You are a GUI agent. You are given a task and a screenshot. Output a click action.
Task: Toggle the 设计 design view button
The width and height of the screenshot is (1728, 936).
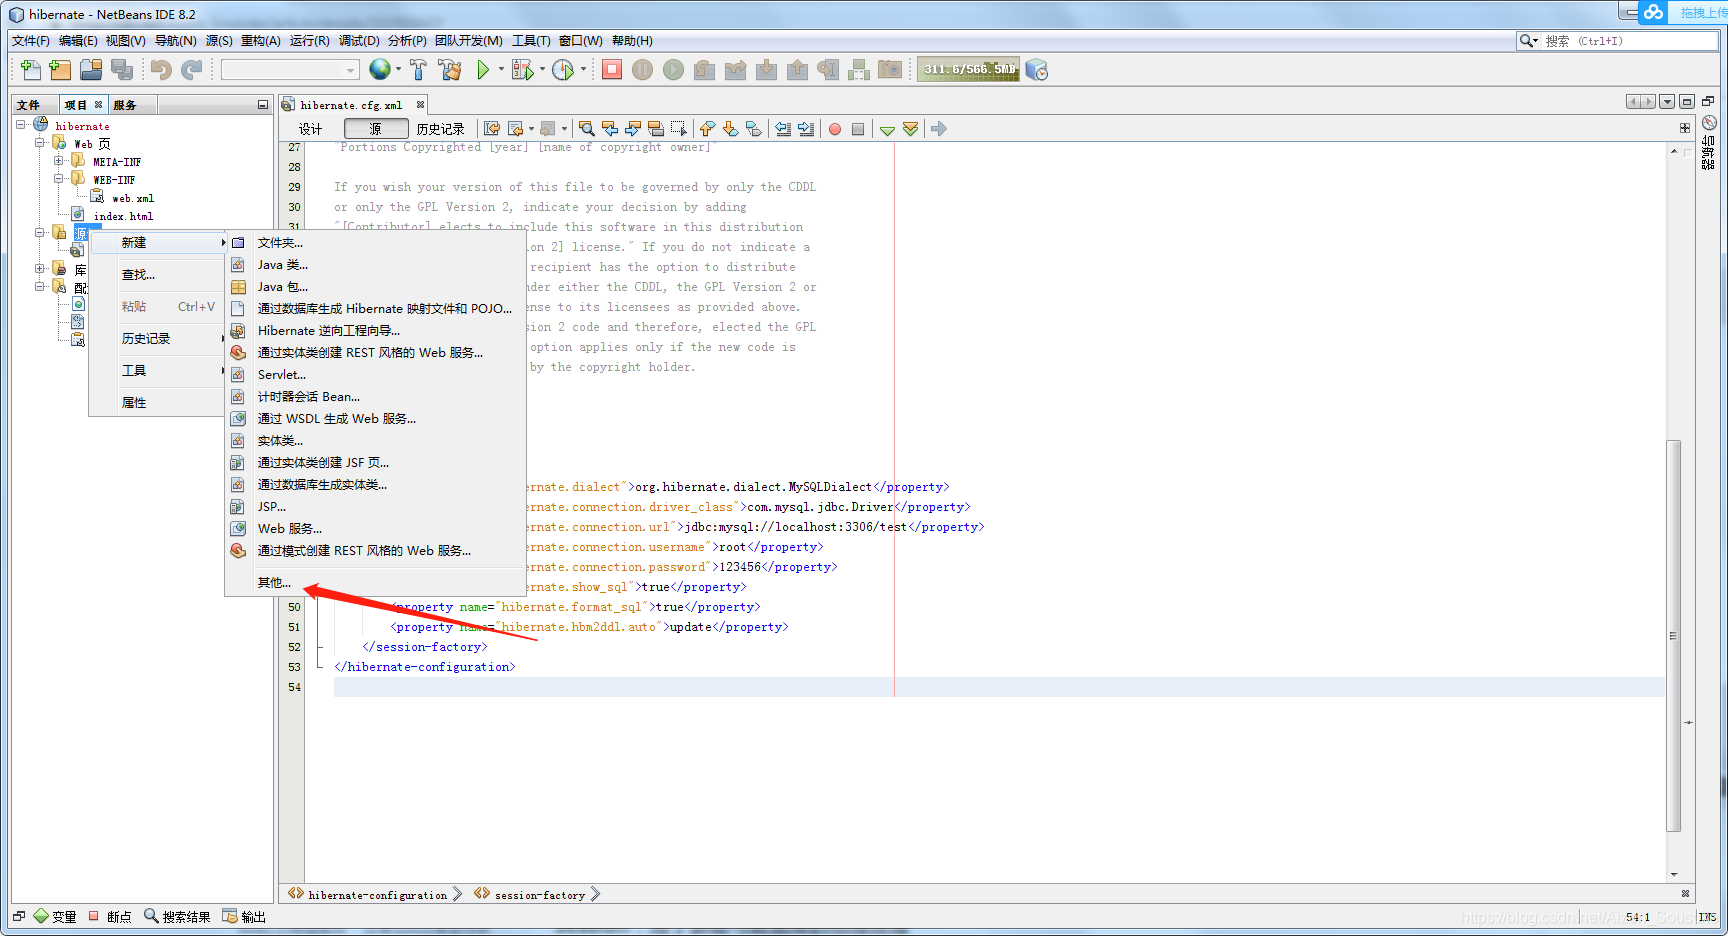311,129
